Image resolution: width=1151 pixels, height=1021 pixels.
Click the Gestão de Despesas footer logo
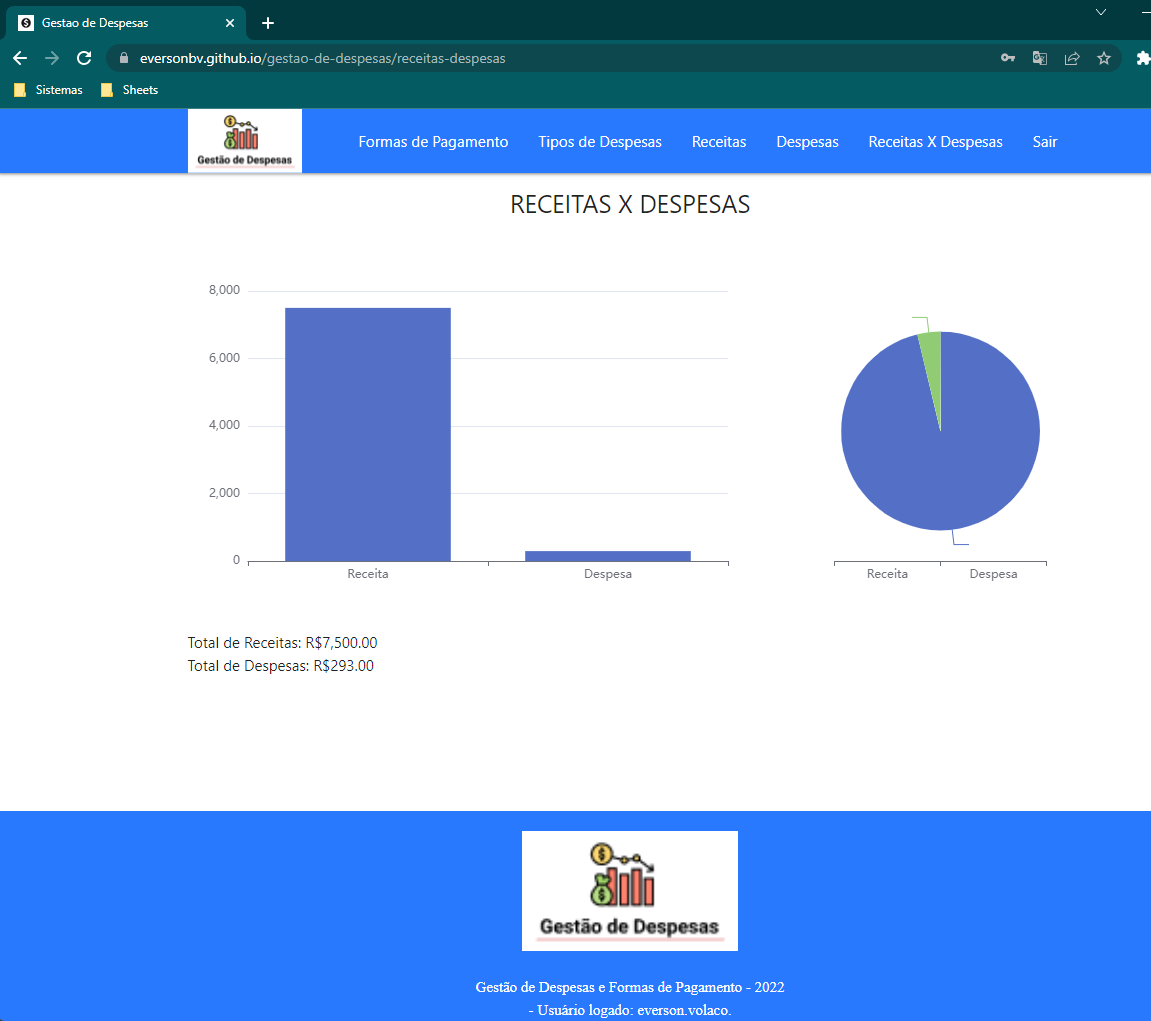629,890
